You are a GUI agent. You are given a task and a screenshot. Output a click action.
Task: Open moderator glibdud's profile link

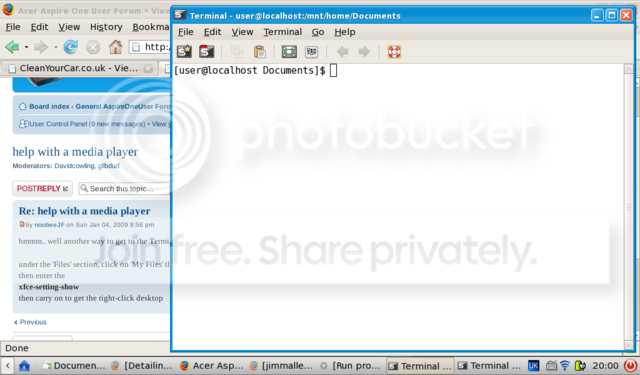pyautogui.click(x=109, y=166)
